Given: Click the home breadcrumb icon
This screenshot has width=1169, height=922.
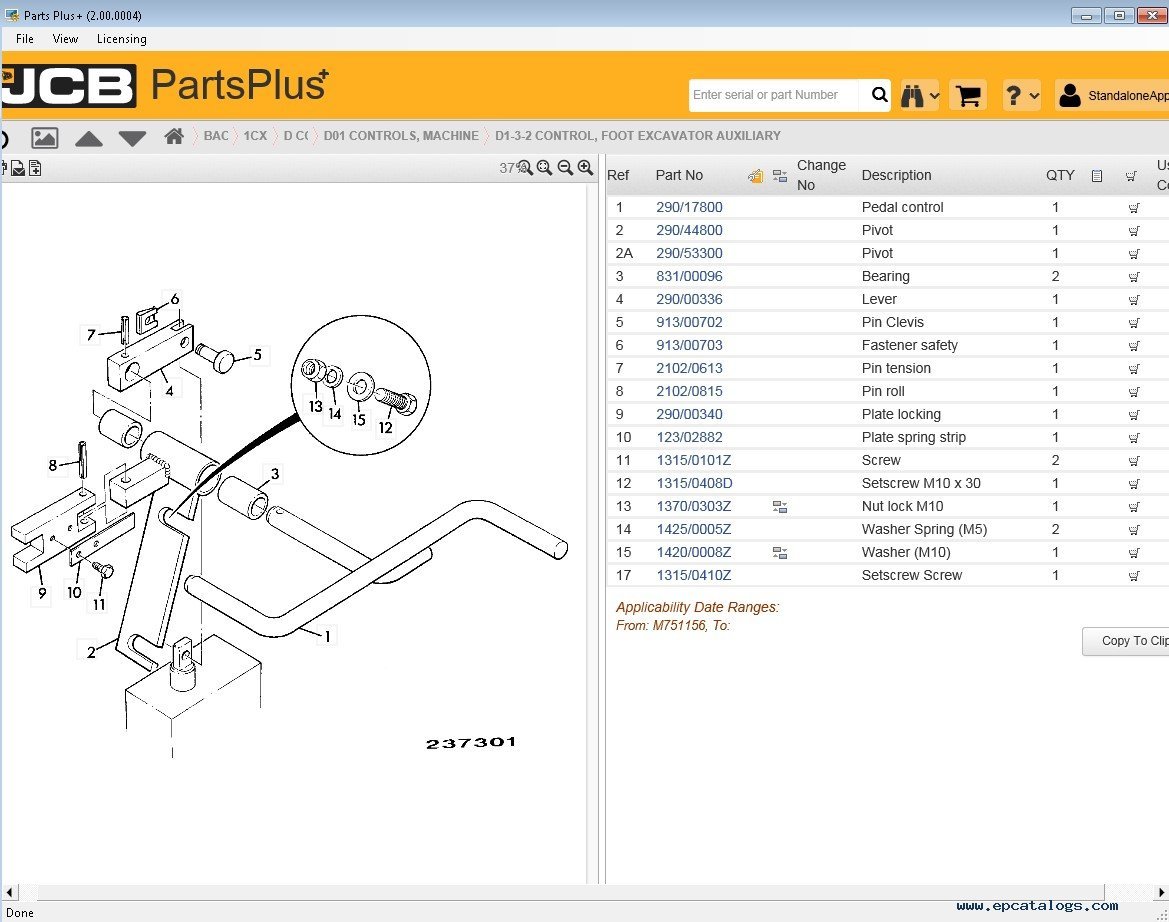Looking at the screenshot, I should [174, 136].
